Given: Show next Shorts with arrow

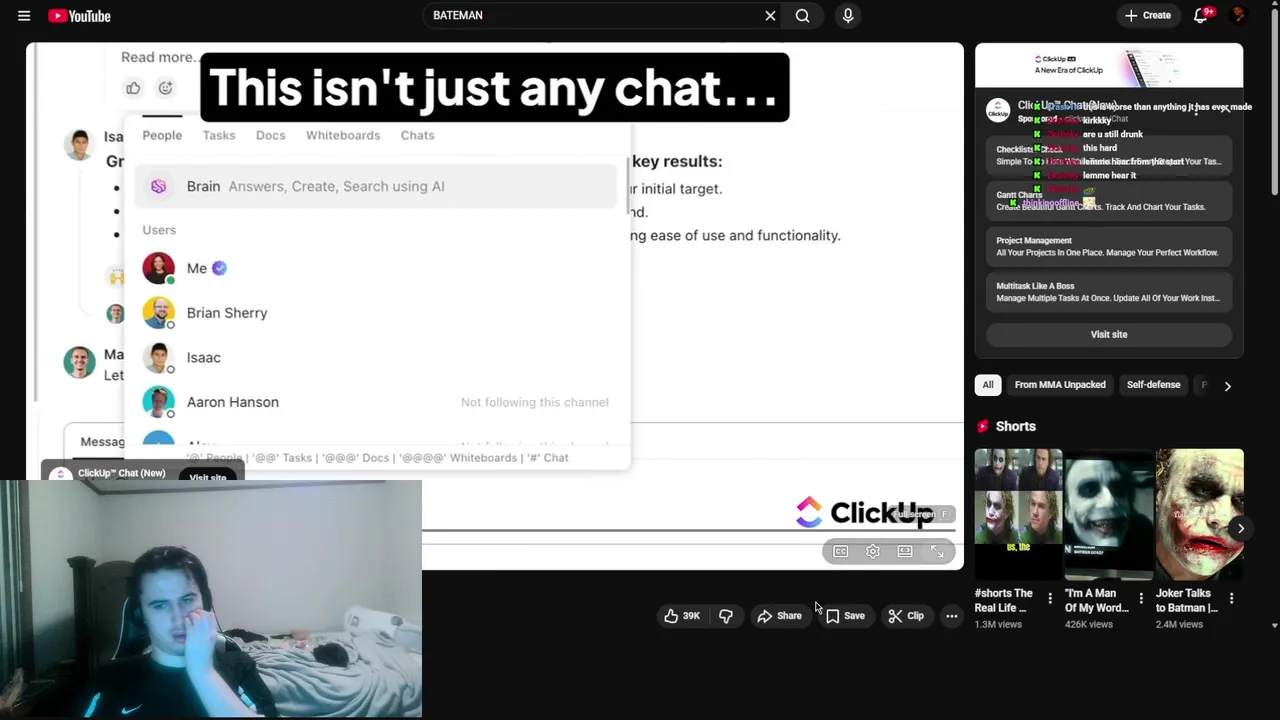Looking at the screenshot, I should pos(1241,528).
